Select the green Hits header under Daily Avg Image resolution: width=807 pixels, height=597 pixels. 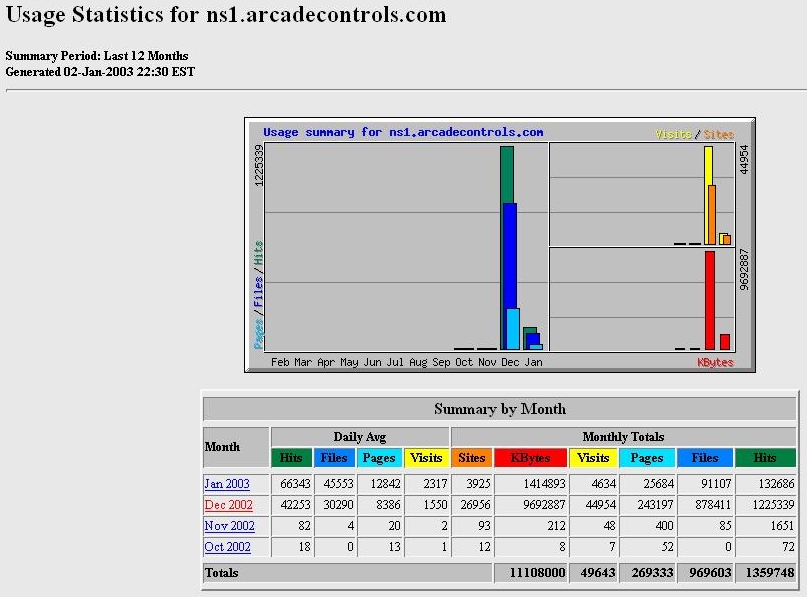[291, 458]
